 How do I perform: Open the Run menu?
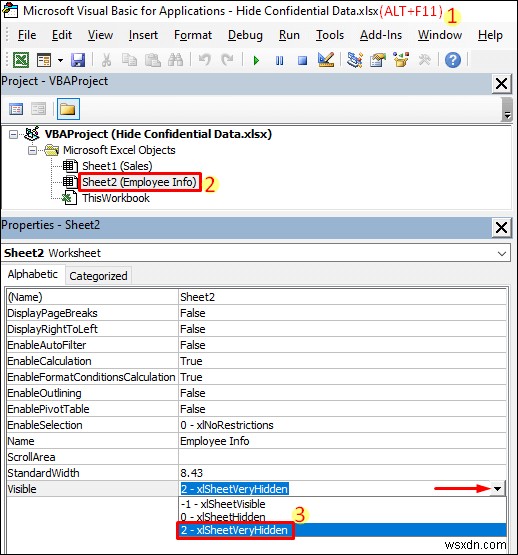coord(289,35)
